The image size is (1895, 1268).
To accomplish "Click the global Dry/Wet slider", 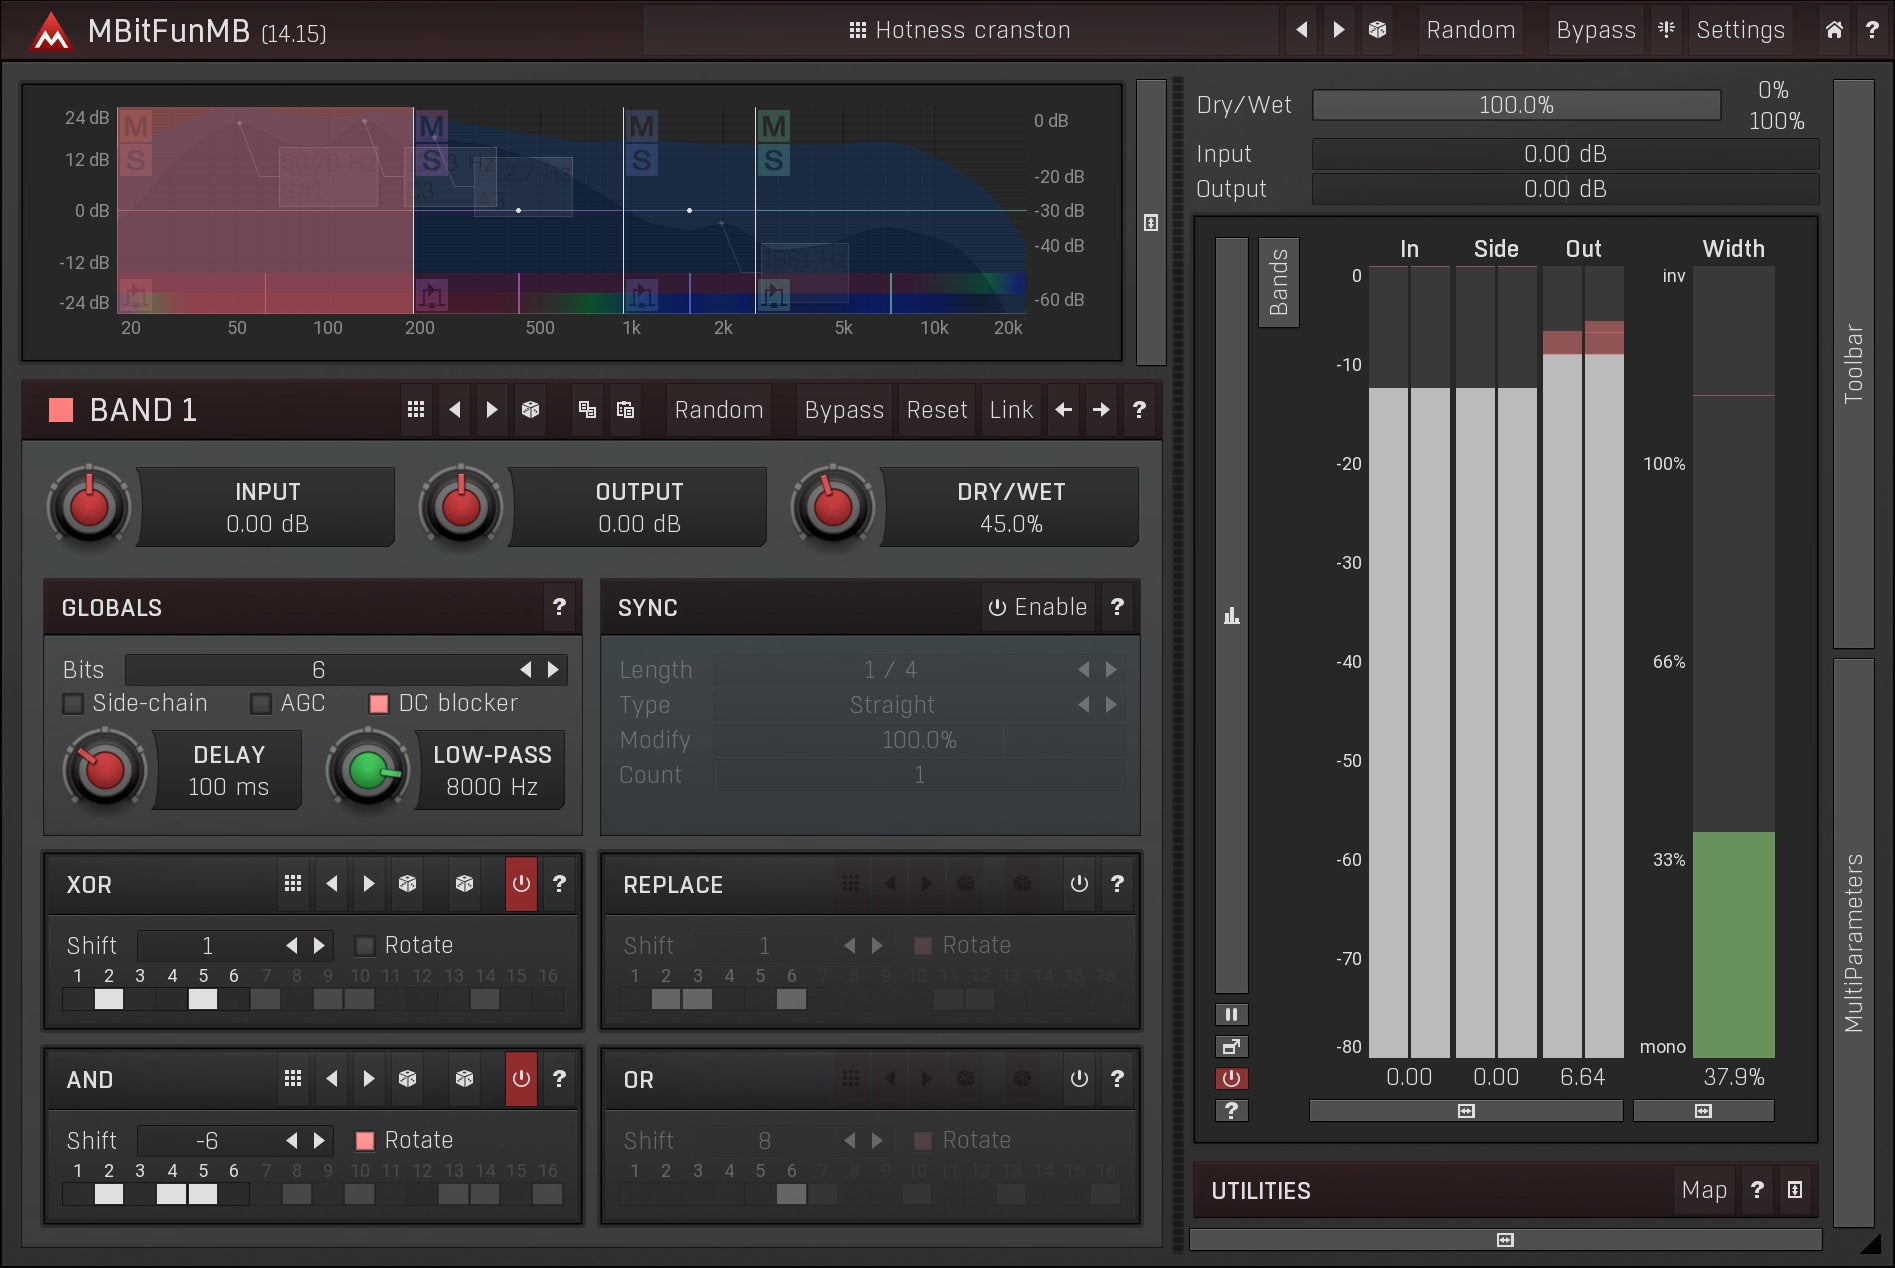I will pyautogui.click(x=1515, y=105).
